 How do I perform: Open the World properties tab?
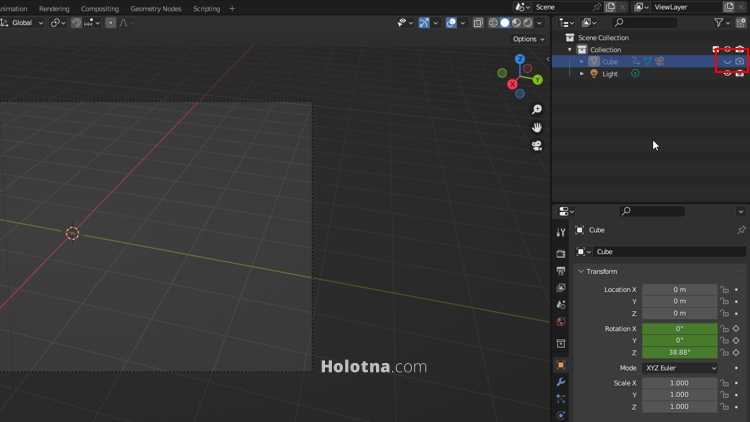point(561,322)
